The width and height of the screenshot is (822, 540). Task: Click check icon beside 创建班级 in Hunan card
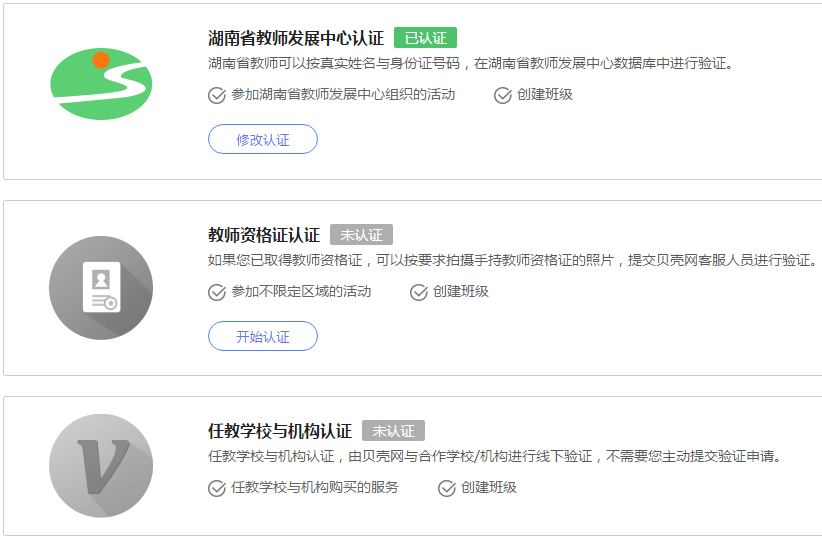tap(503, 95)
